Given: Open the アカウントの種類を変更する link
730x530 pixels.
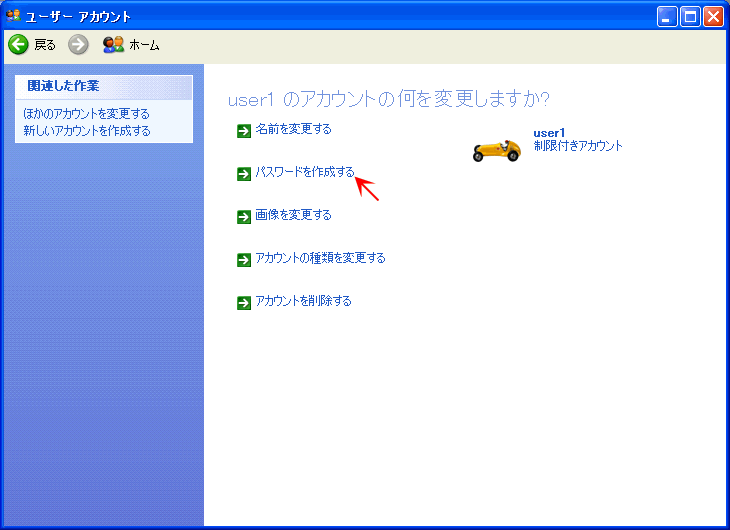Looking at the screenshot, I should coord(320,258).
